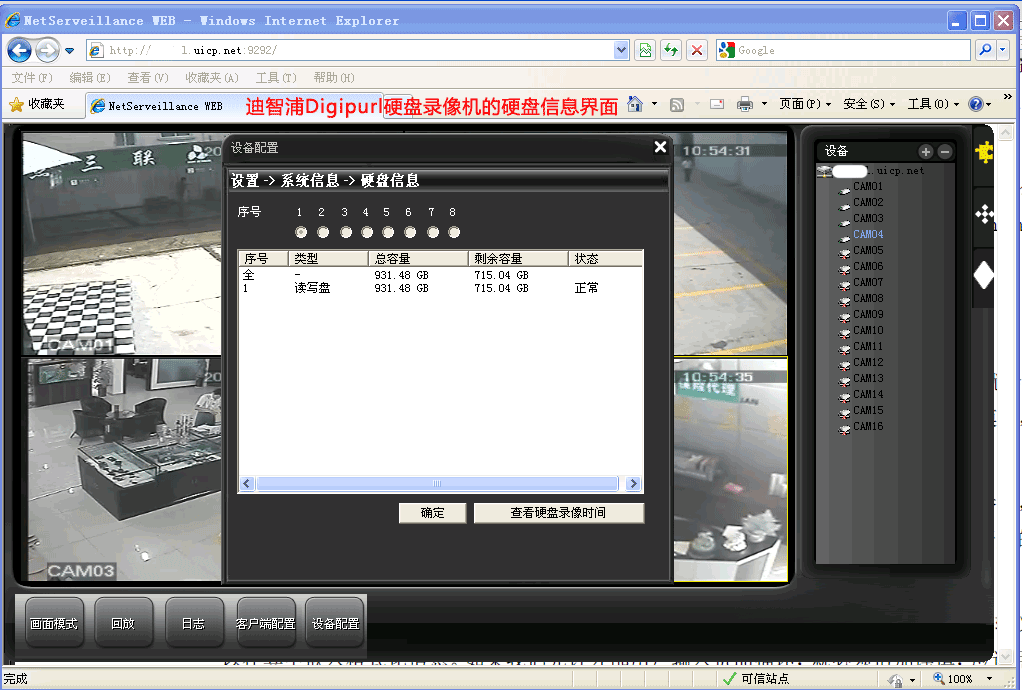Select disk radio button 1
The width and height of the screenshot is (1022, 690).
pyautogui.click(x=301, y=232)
